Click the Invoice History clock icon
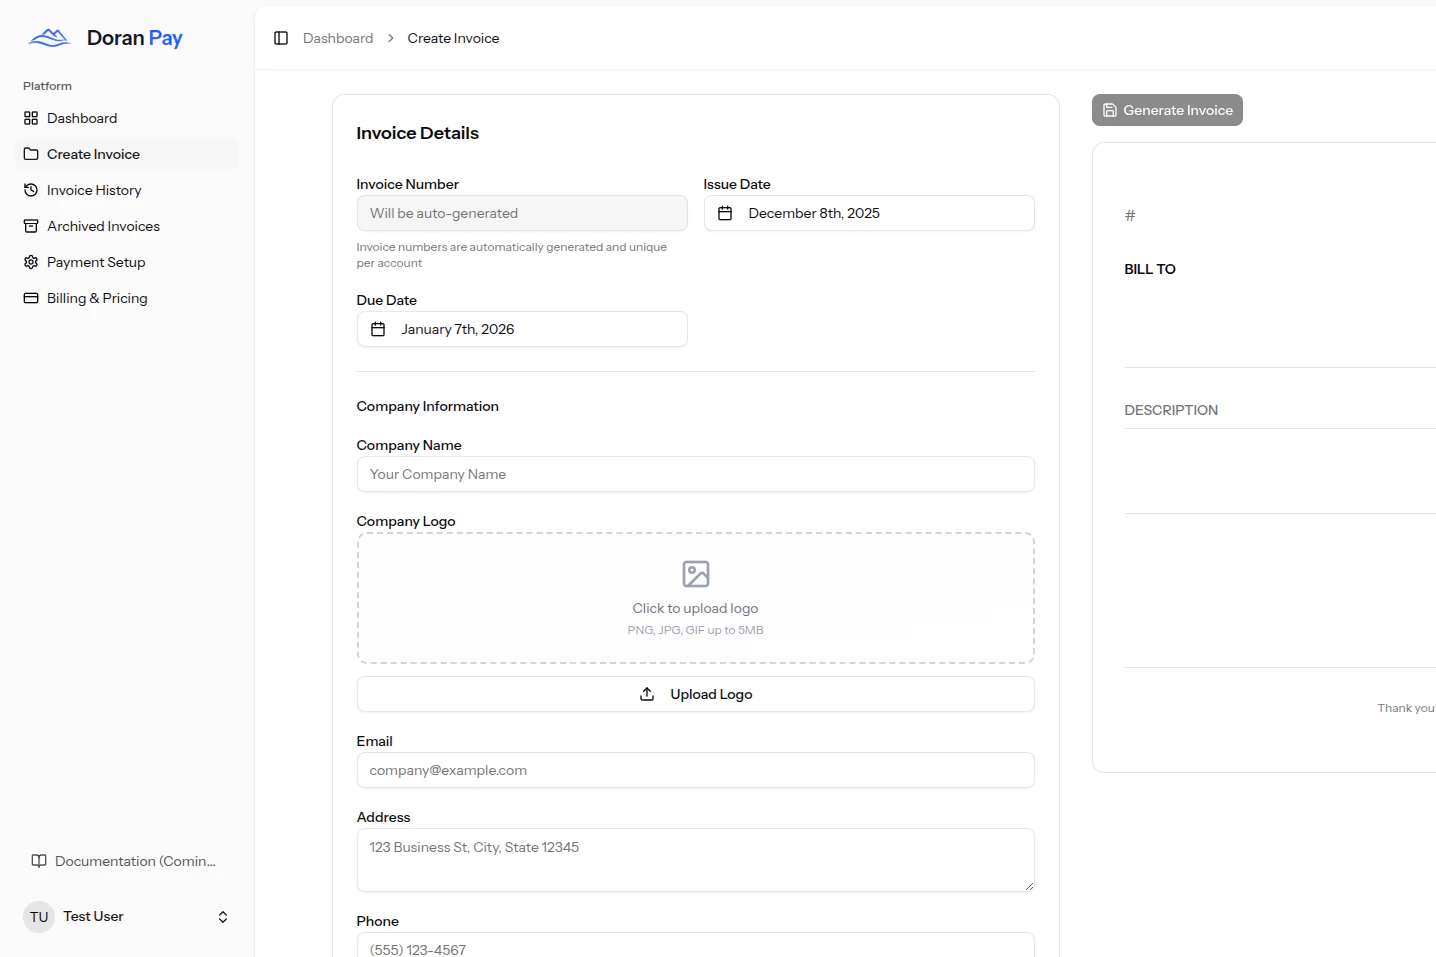Image resolution: width=1436 pixels, height=957 pixels. [x=31, y=190]
